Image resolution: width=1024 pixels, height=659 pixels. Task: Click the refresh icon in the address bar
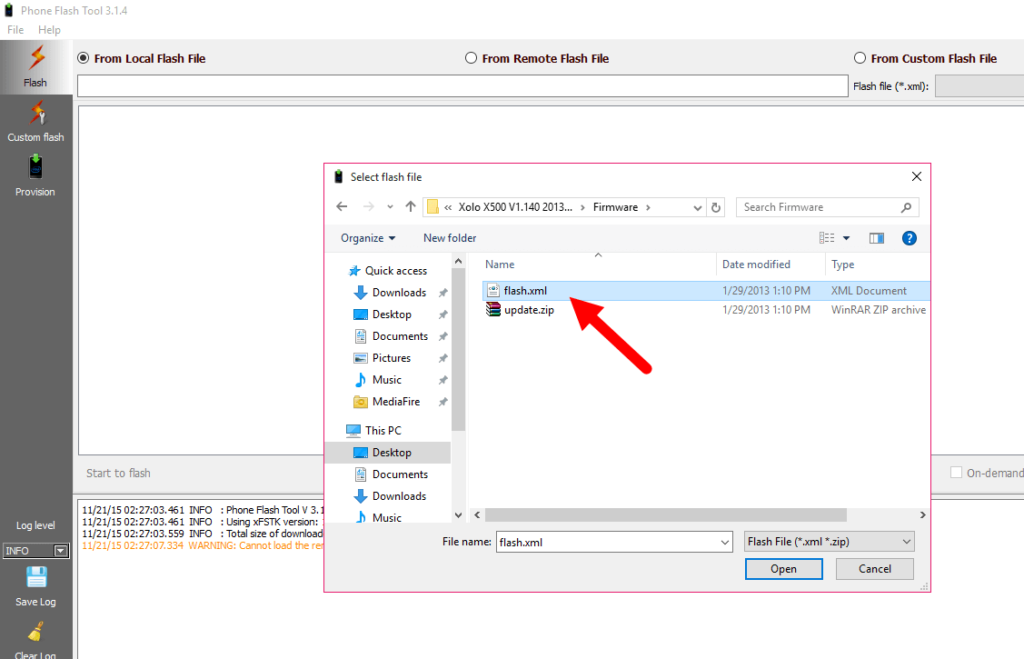[716, 206]
